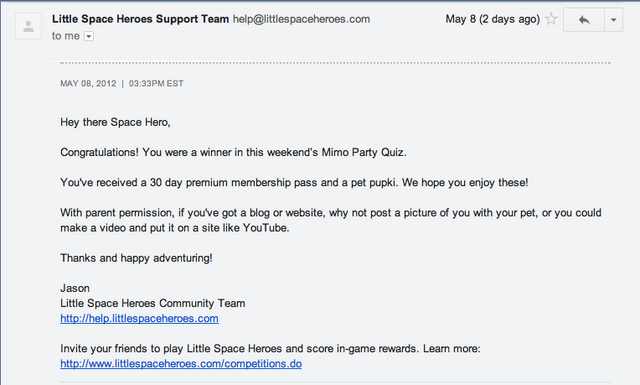Click the "Thanks and happy adventuring!" line
Viewport: 640px width, 385px height.
coord(136,258)
